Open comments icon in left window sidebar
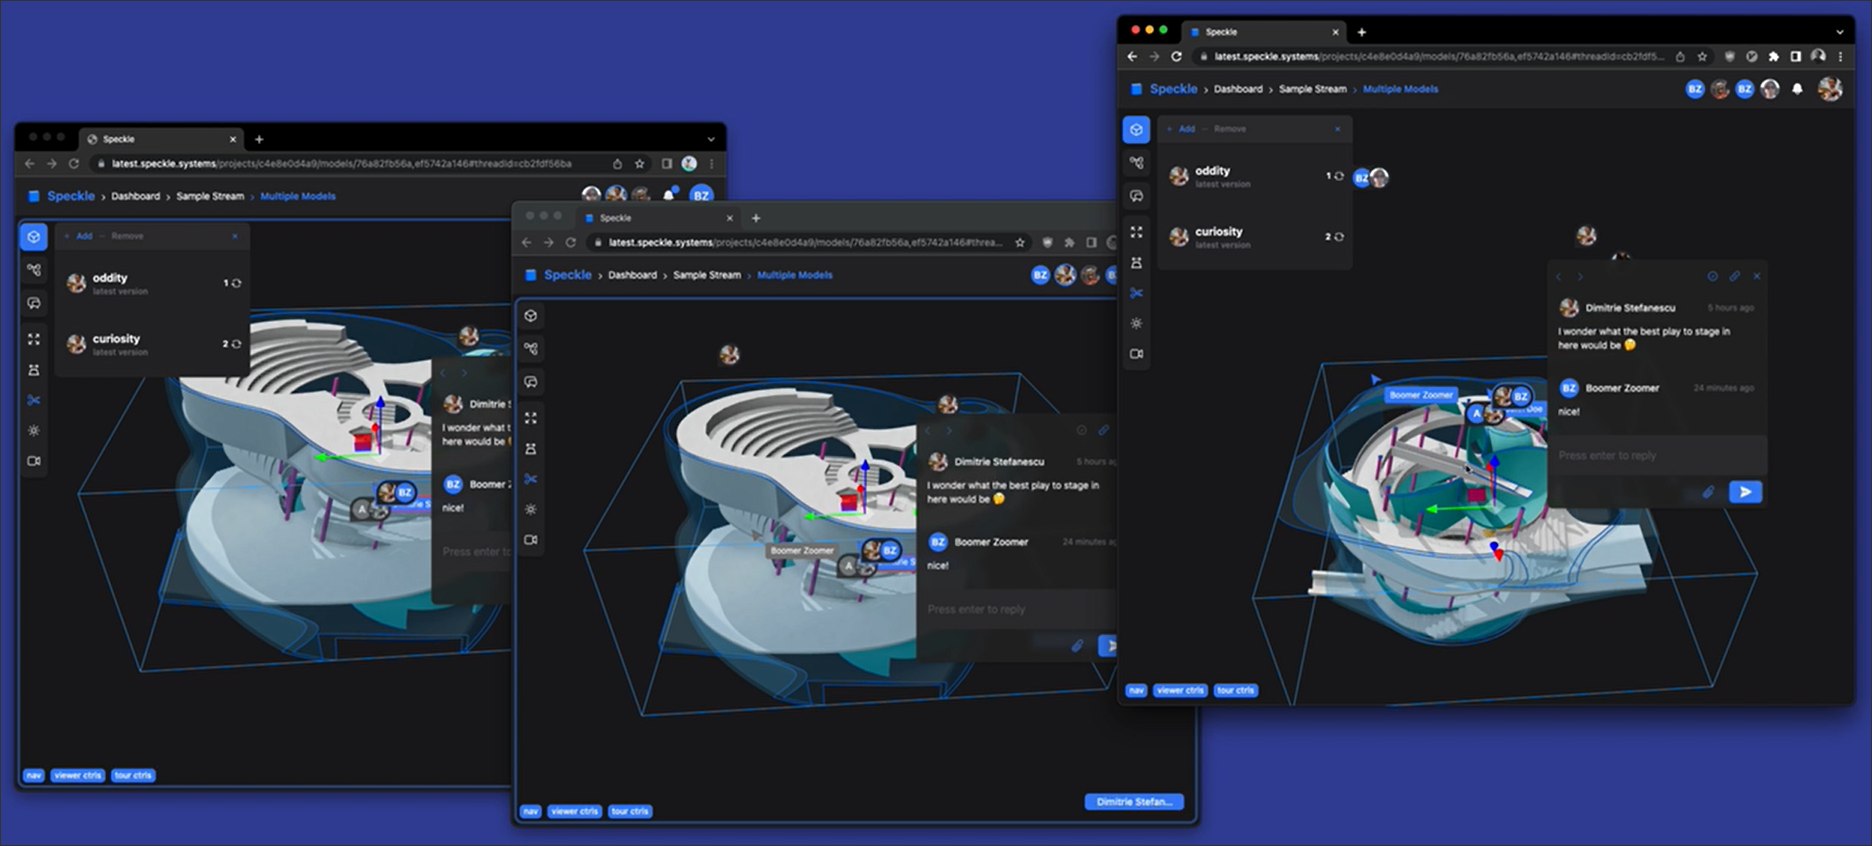This screenshot has width=1872, height=846. pyautogui.click(x=33, y=303)
